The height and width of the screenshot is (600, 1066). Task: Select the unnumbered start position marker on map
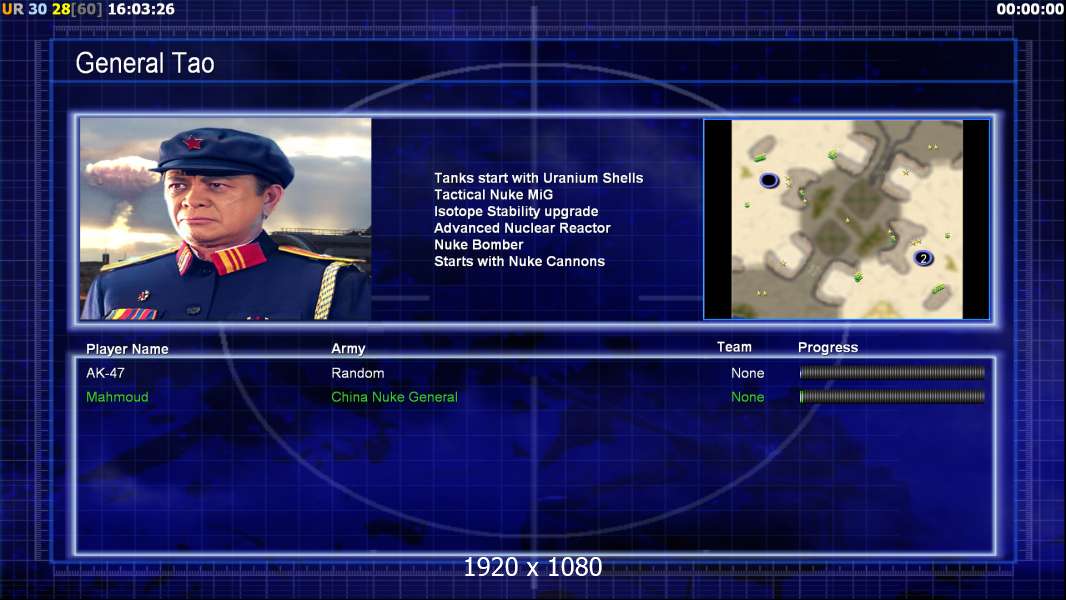pos(769,180)
